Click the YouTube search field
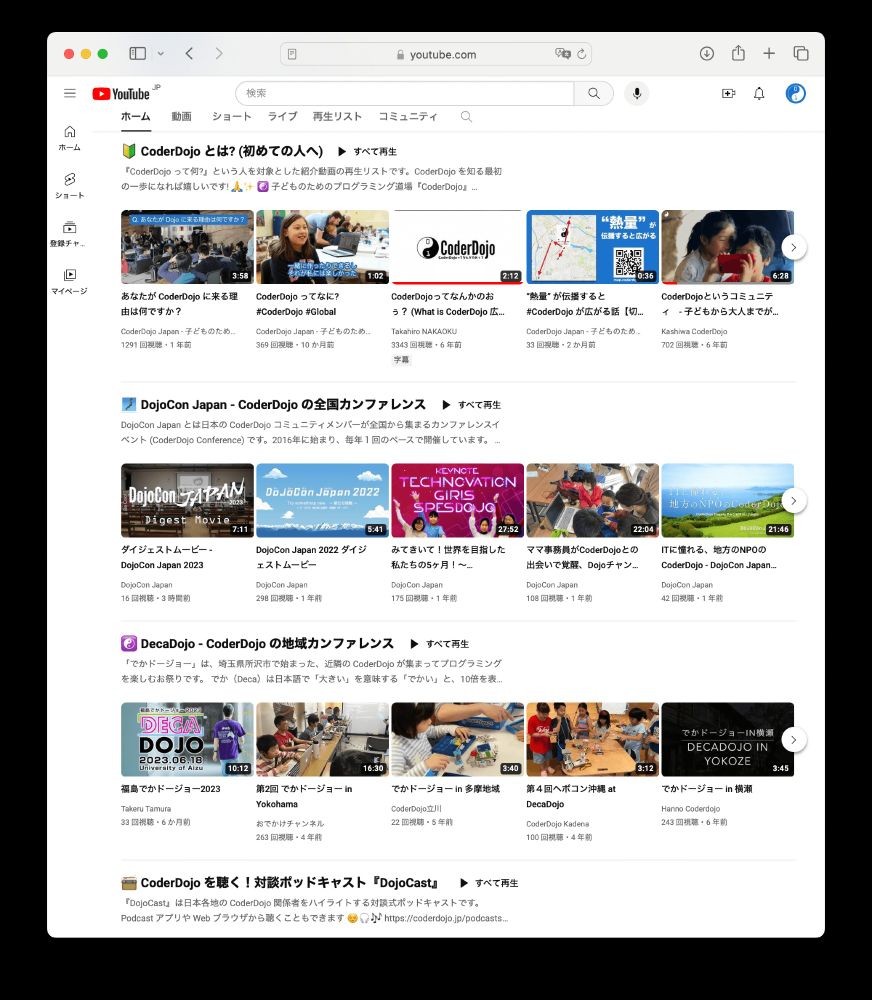 [x=404, y=93]
